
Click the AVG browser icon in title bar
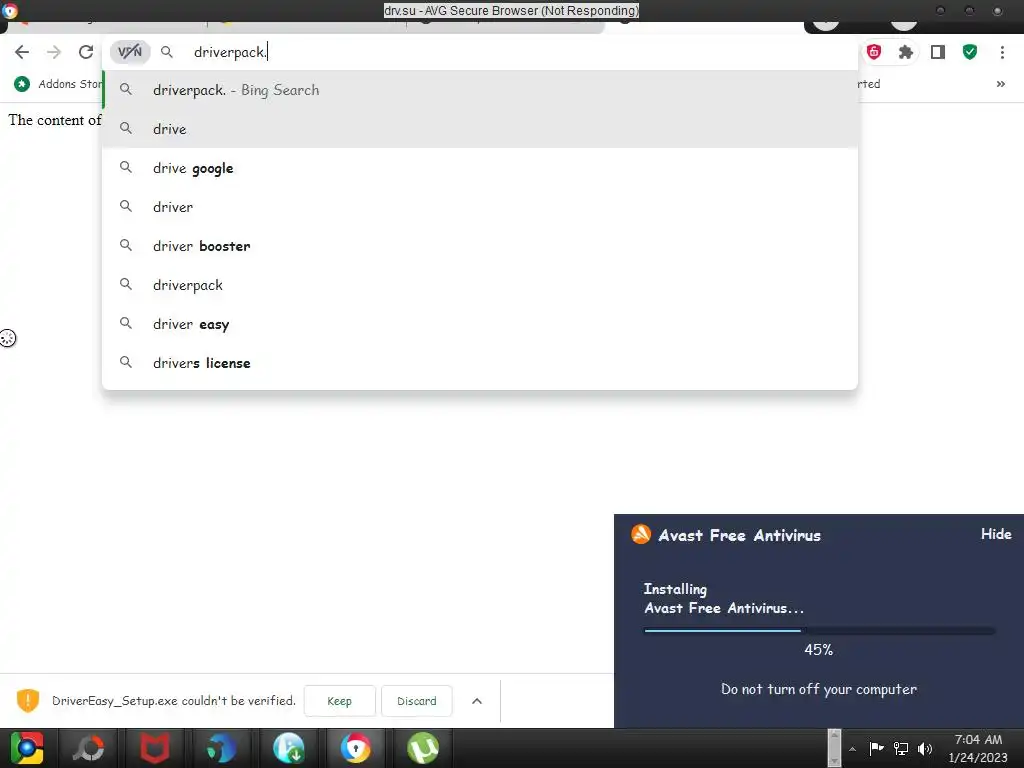(10, 10)
